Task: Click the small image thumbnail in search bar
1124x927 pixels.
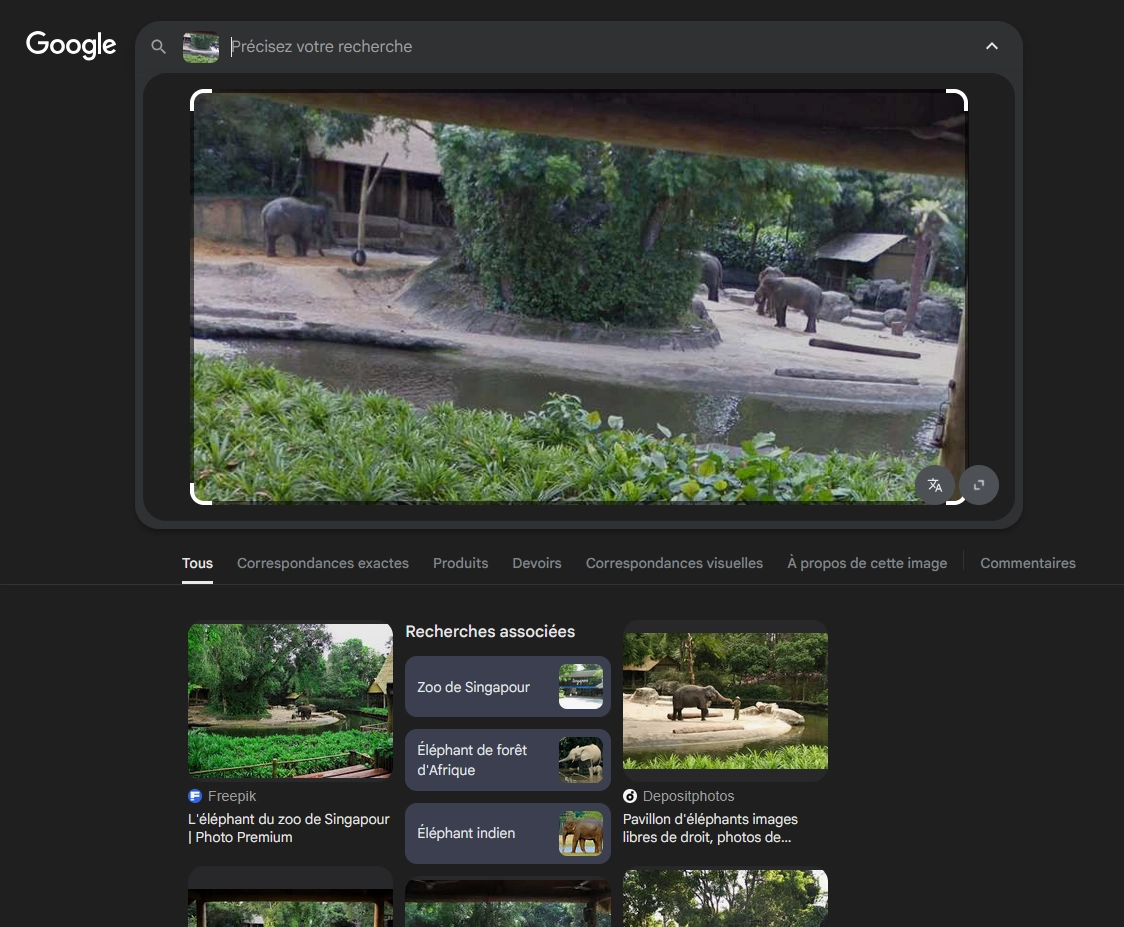Action: (x=201, y=47)
